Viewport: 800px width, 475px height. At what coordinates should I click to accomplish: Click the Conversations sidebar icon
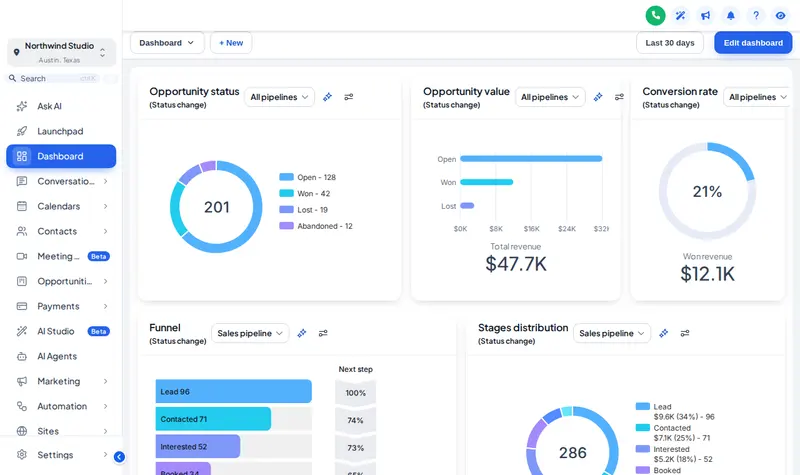(x=21, y=181)
